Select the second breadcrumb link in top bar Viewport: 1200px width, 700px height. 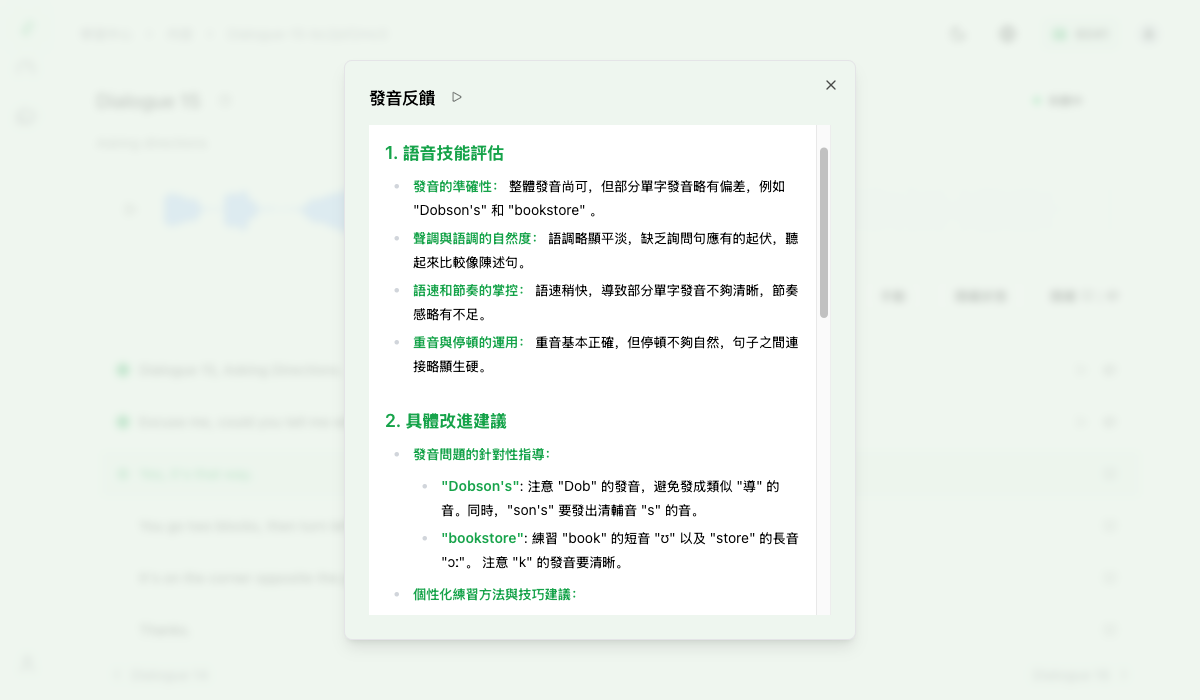click(x=178, y=33)
